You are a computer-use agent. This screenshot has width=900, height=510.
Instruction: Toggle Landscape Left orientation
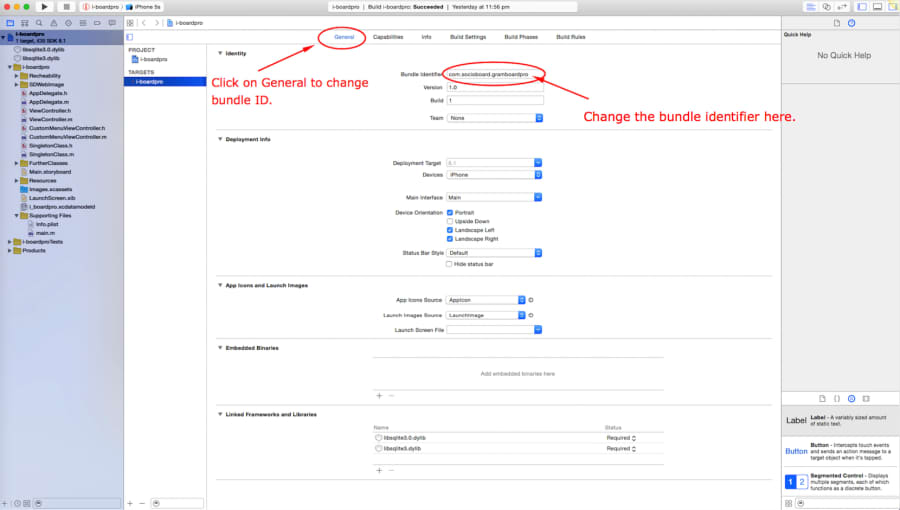click(450, 230)
